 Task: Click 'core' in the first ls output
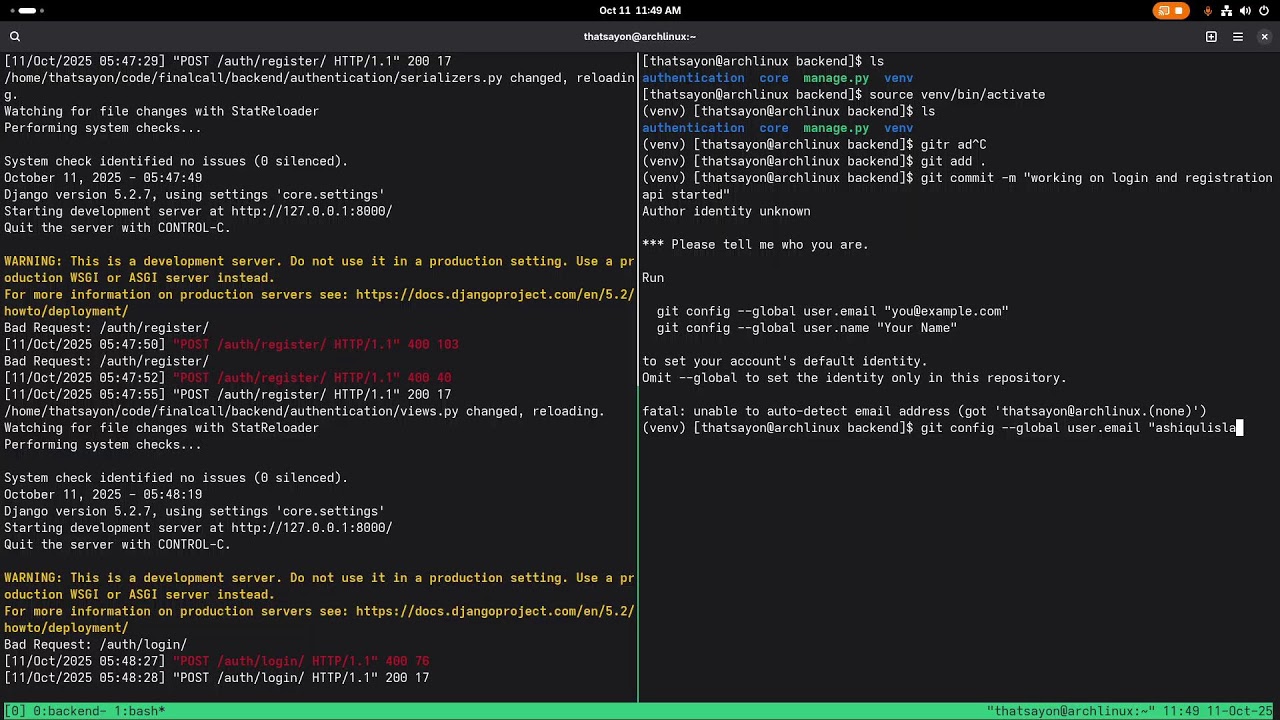[774, 78]
